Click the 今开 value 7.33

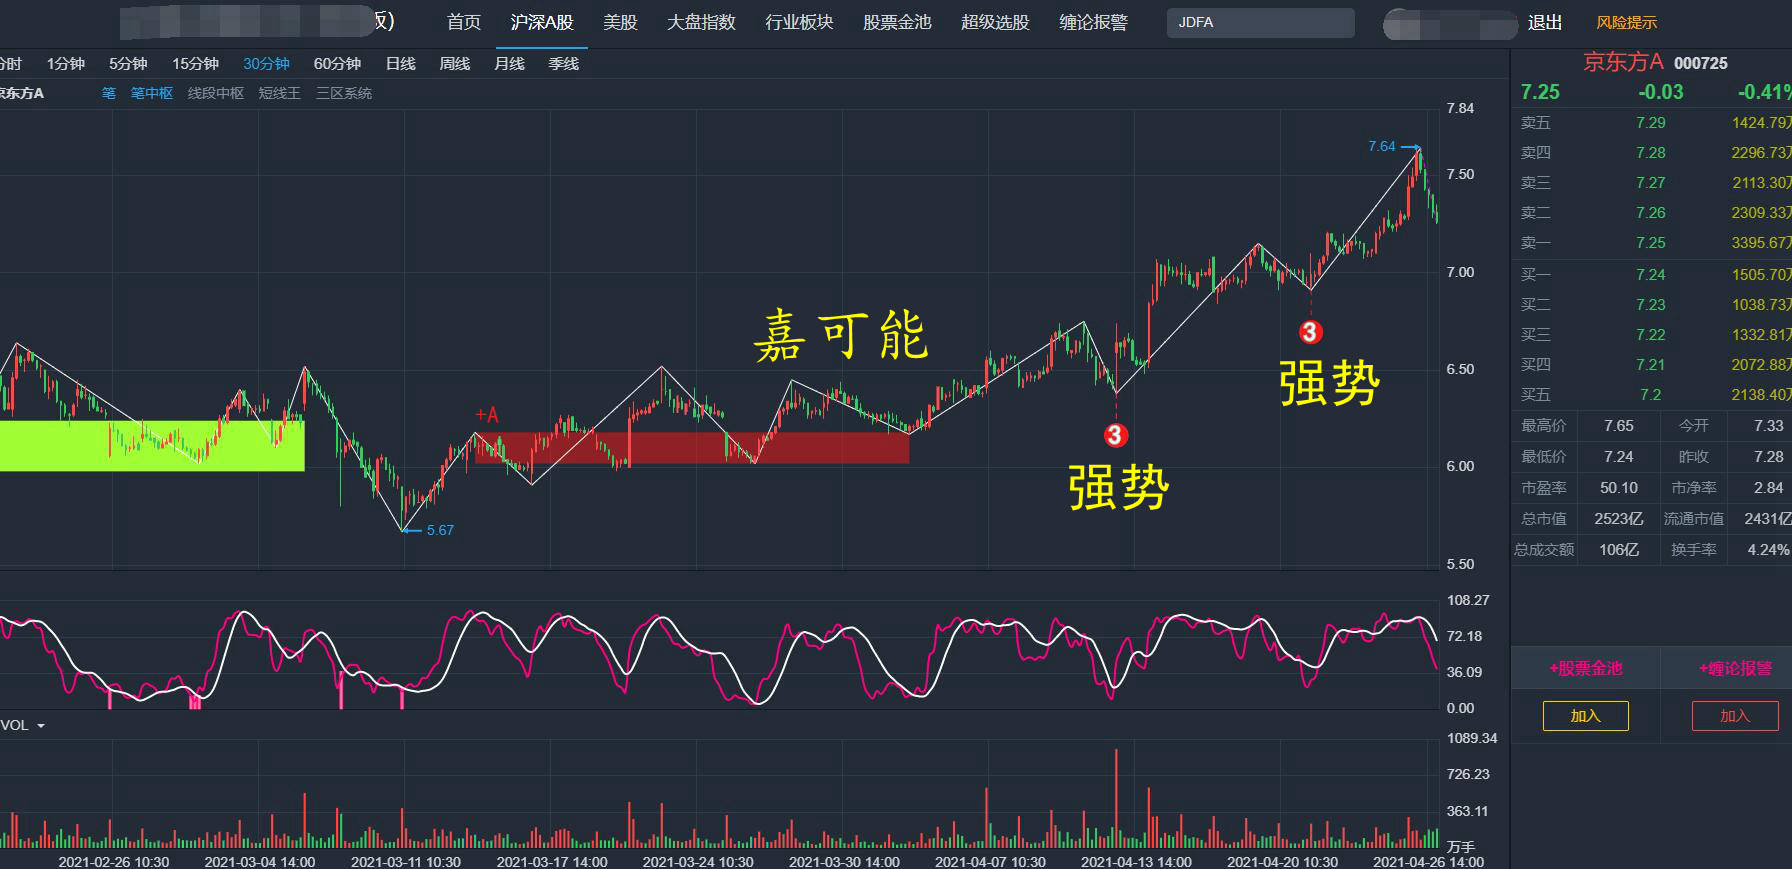tap(1769, 425)
